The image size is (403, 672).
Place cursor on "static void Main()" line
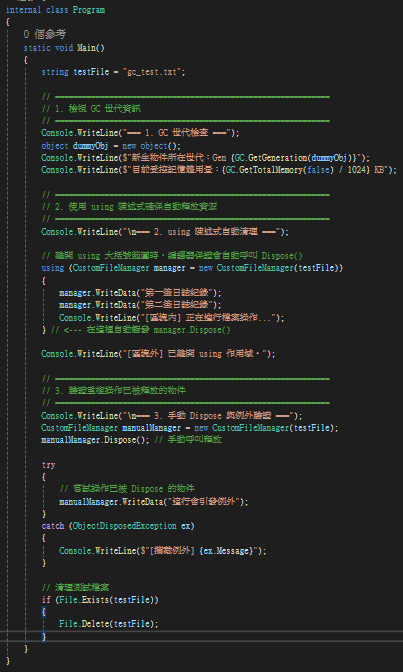coord(64,48)
